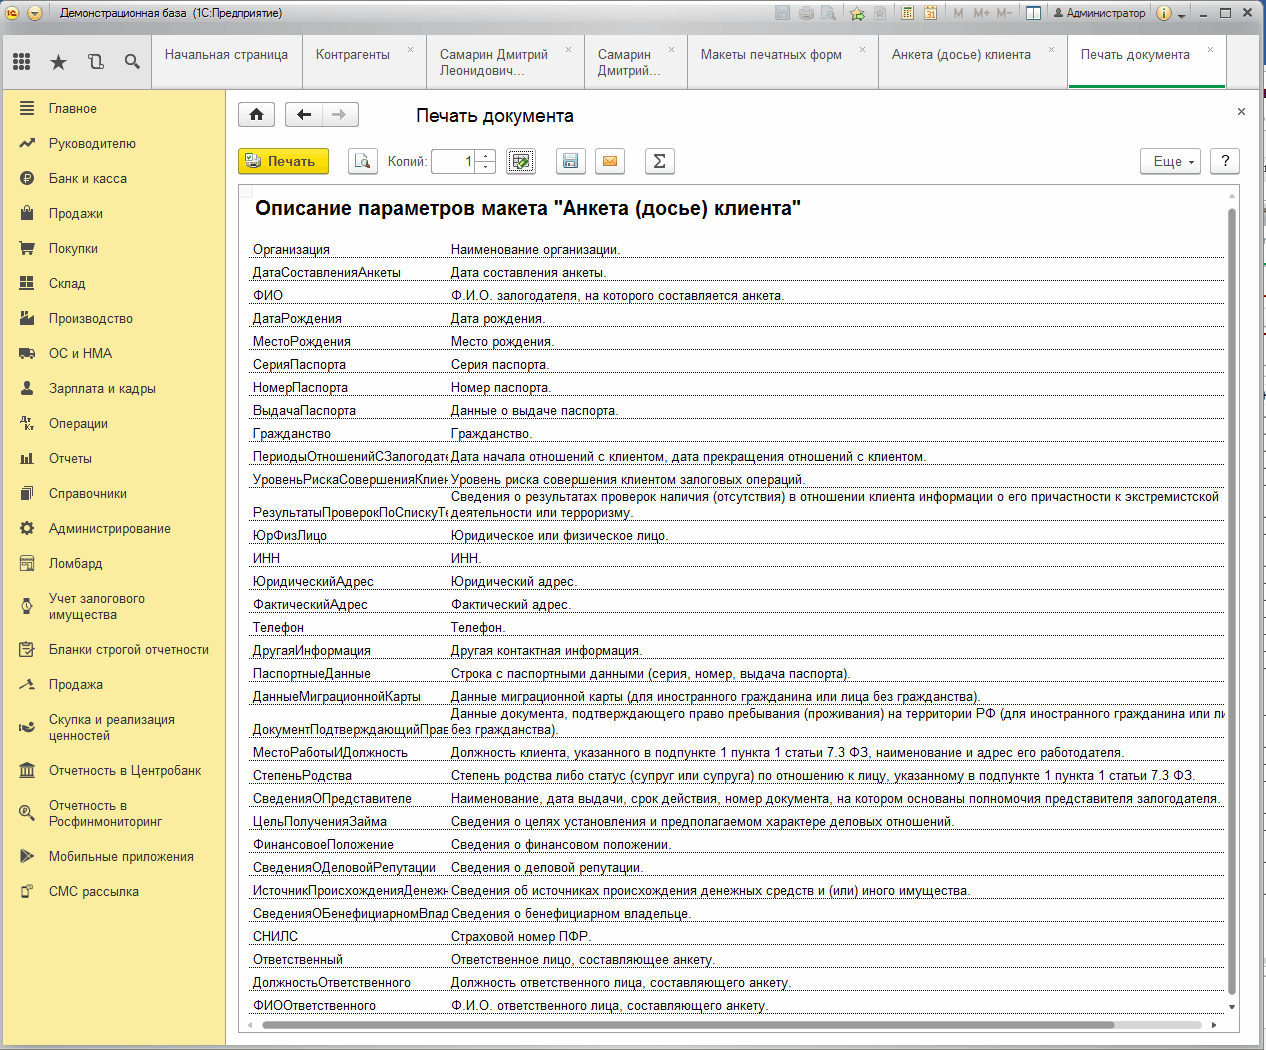The image size is (1266, 1050).
Task: Open history icon in top panel
Action: (96, 62)
